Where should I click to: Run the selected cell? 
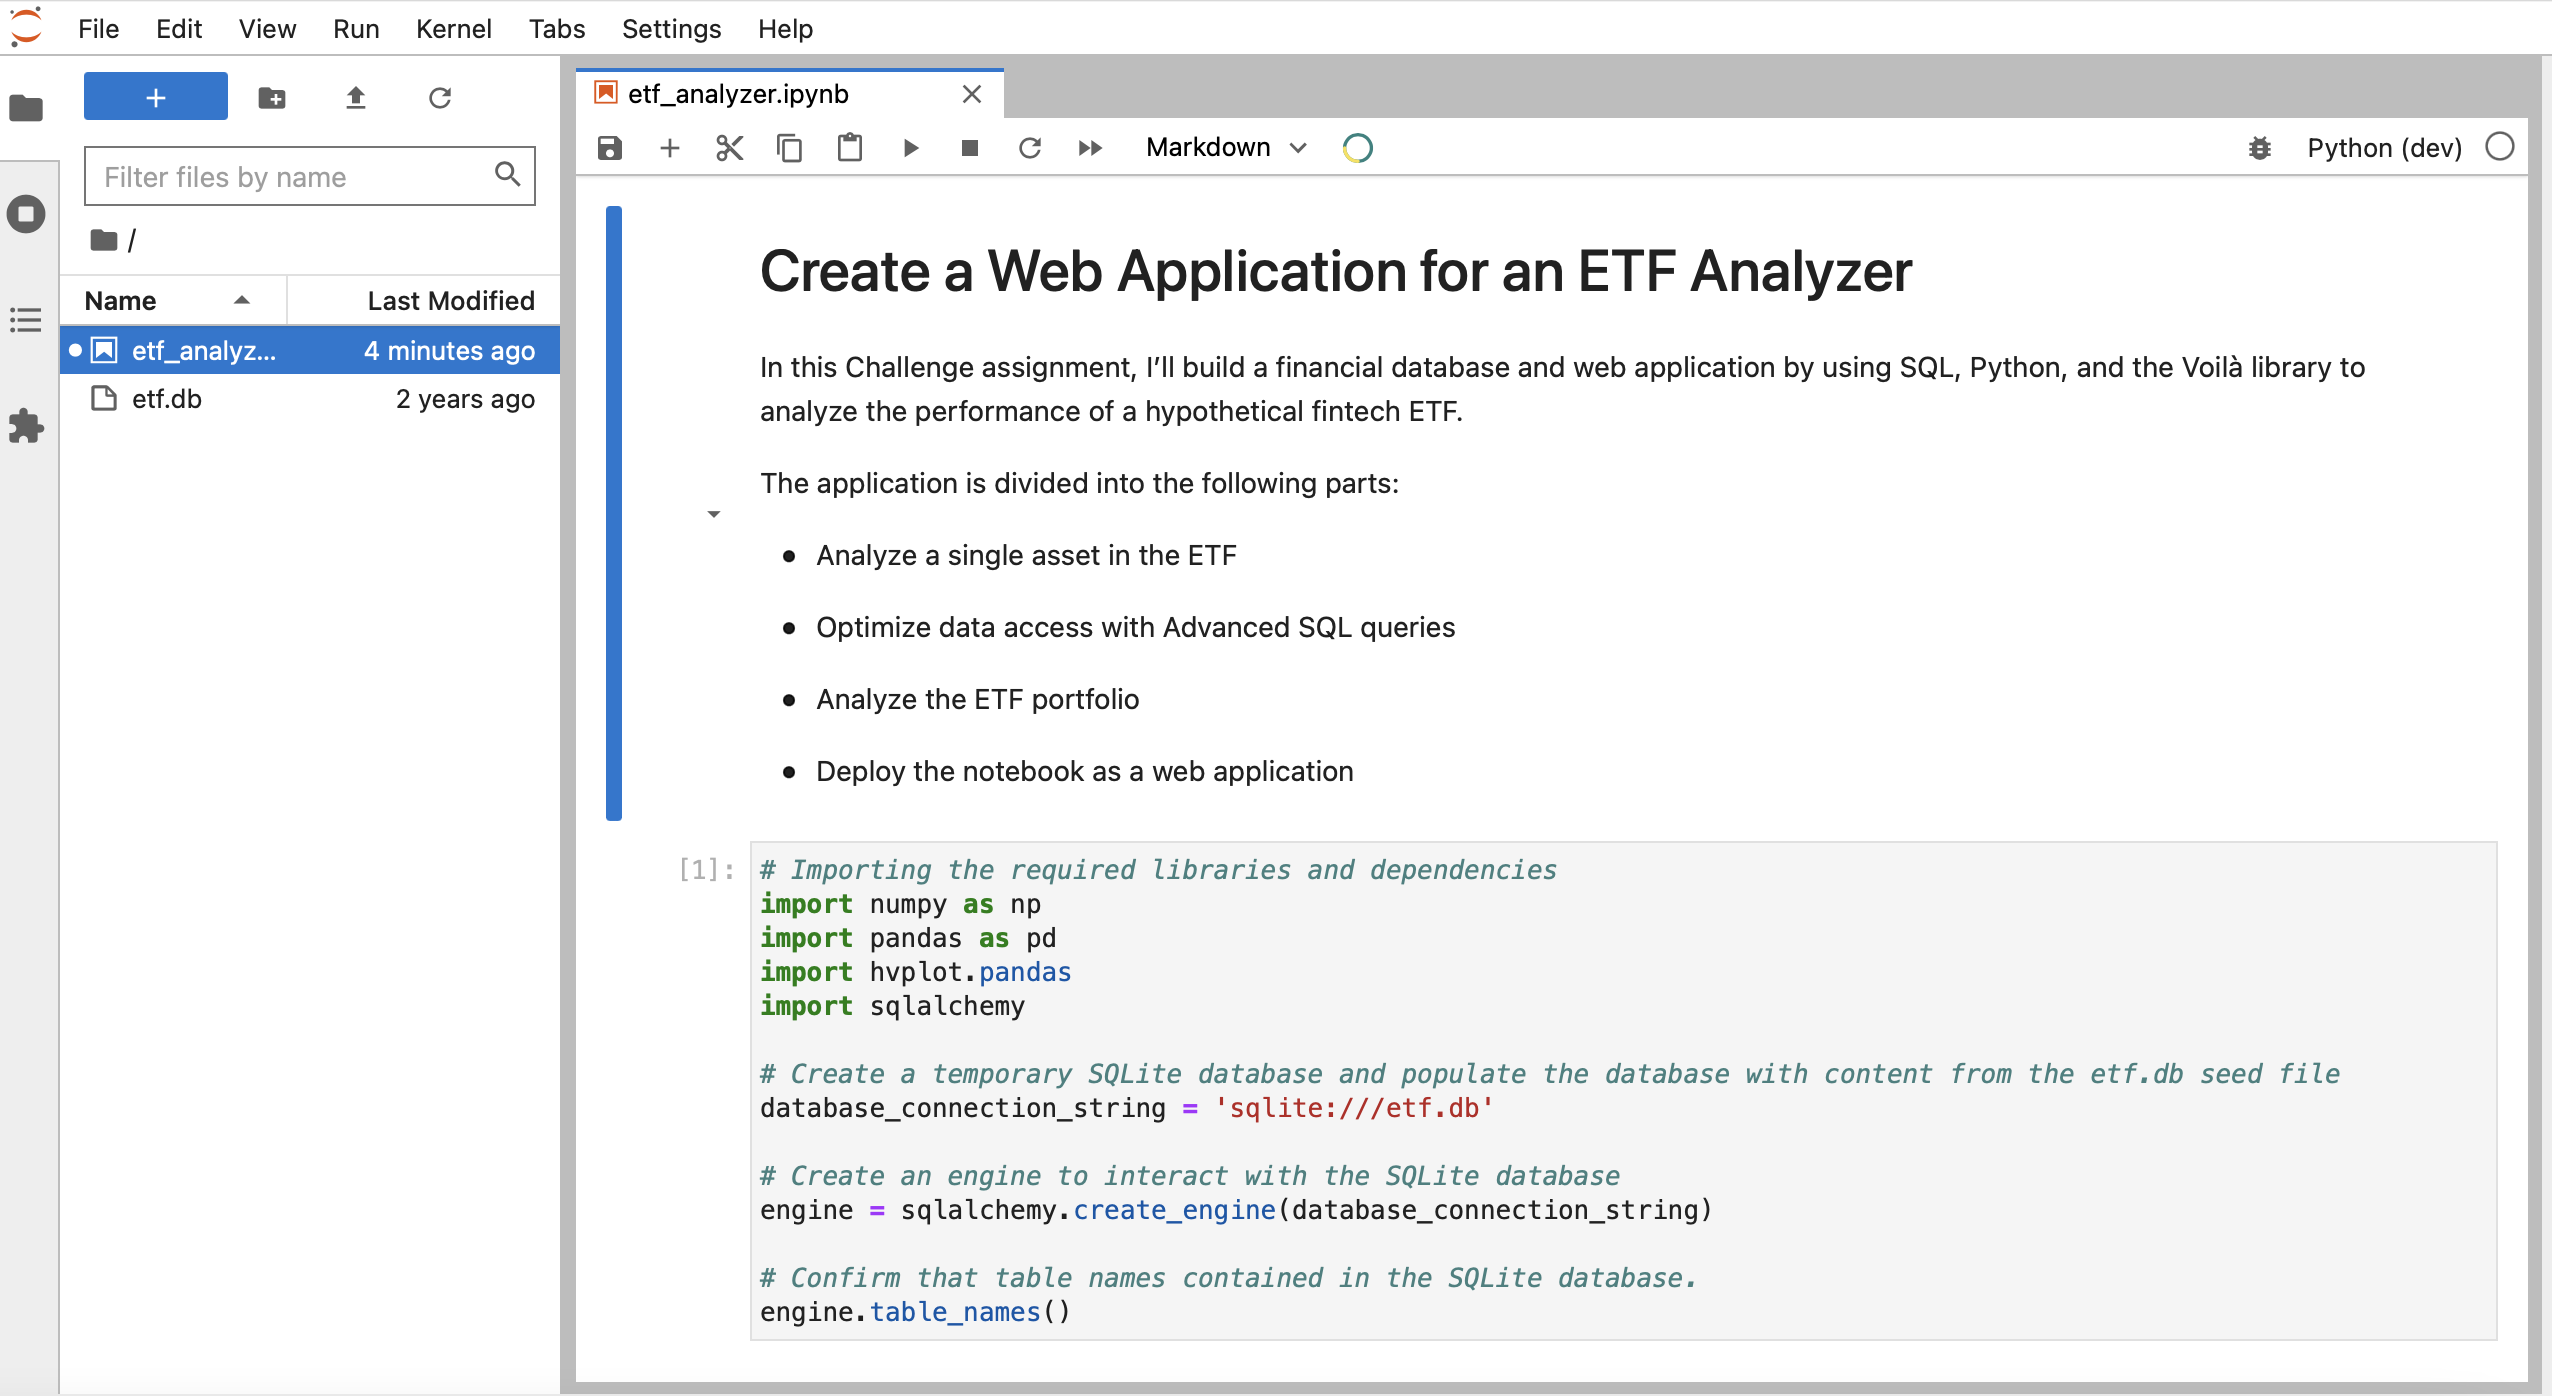pos(908,147)
